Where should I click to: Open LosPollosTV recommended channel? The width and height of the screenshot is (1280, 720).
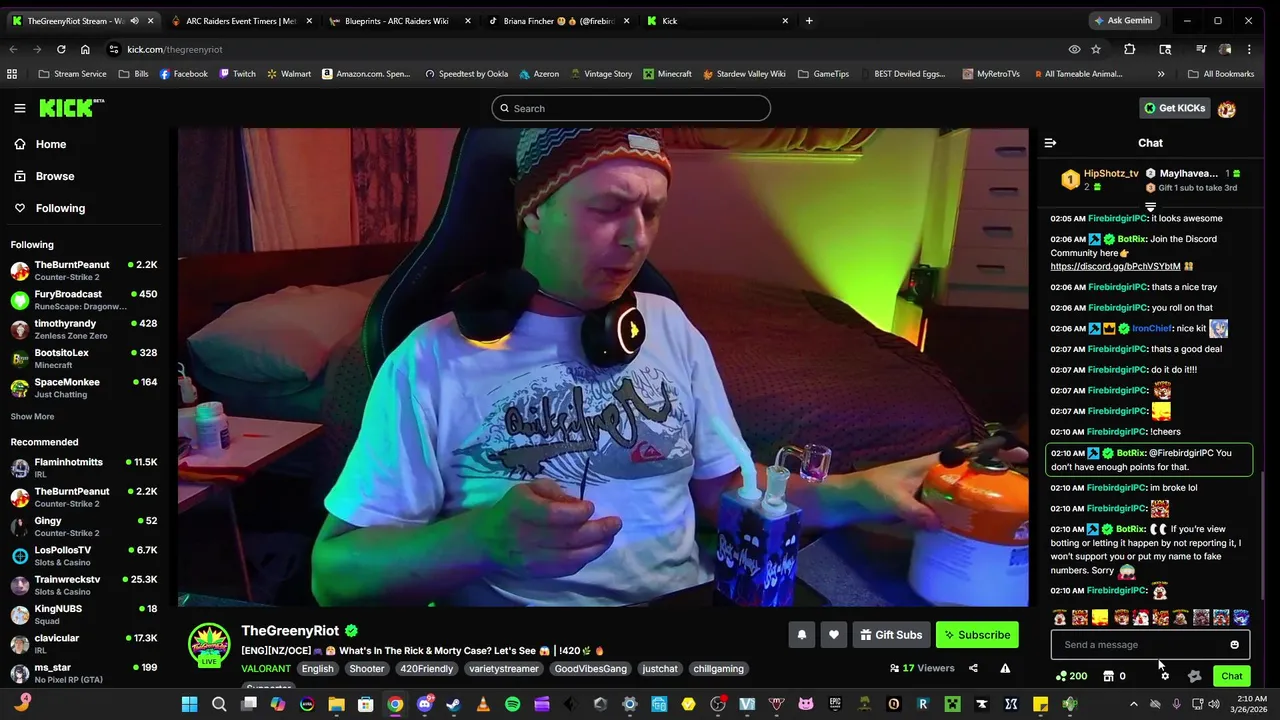coord(84,555)
